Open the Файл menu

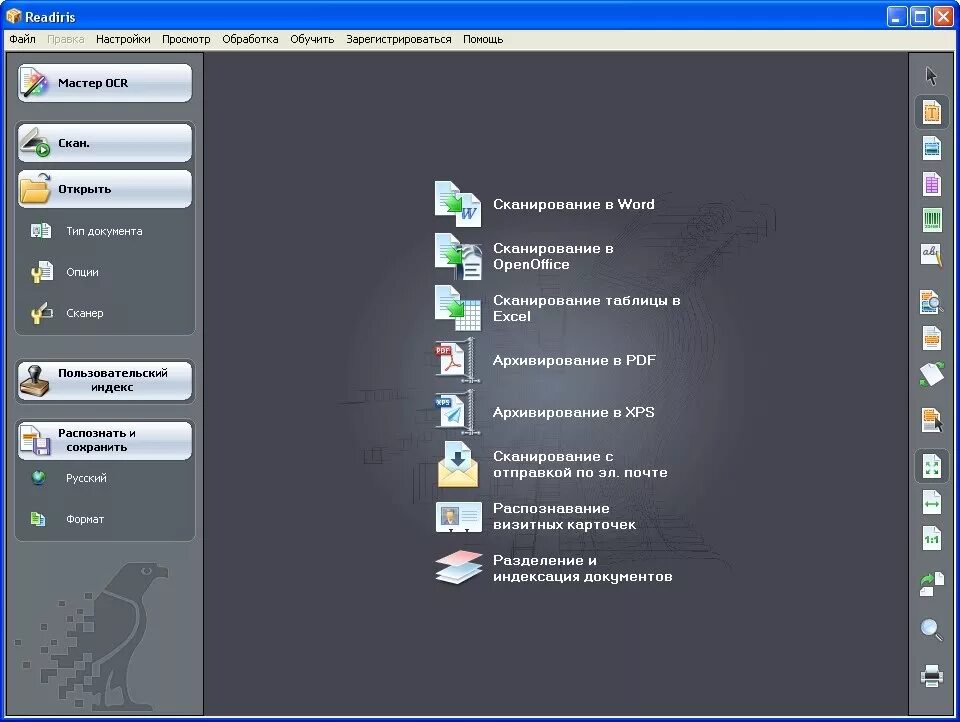[23, 39]
